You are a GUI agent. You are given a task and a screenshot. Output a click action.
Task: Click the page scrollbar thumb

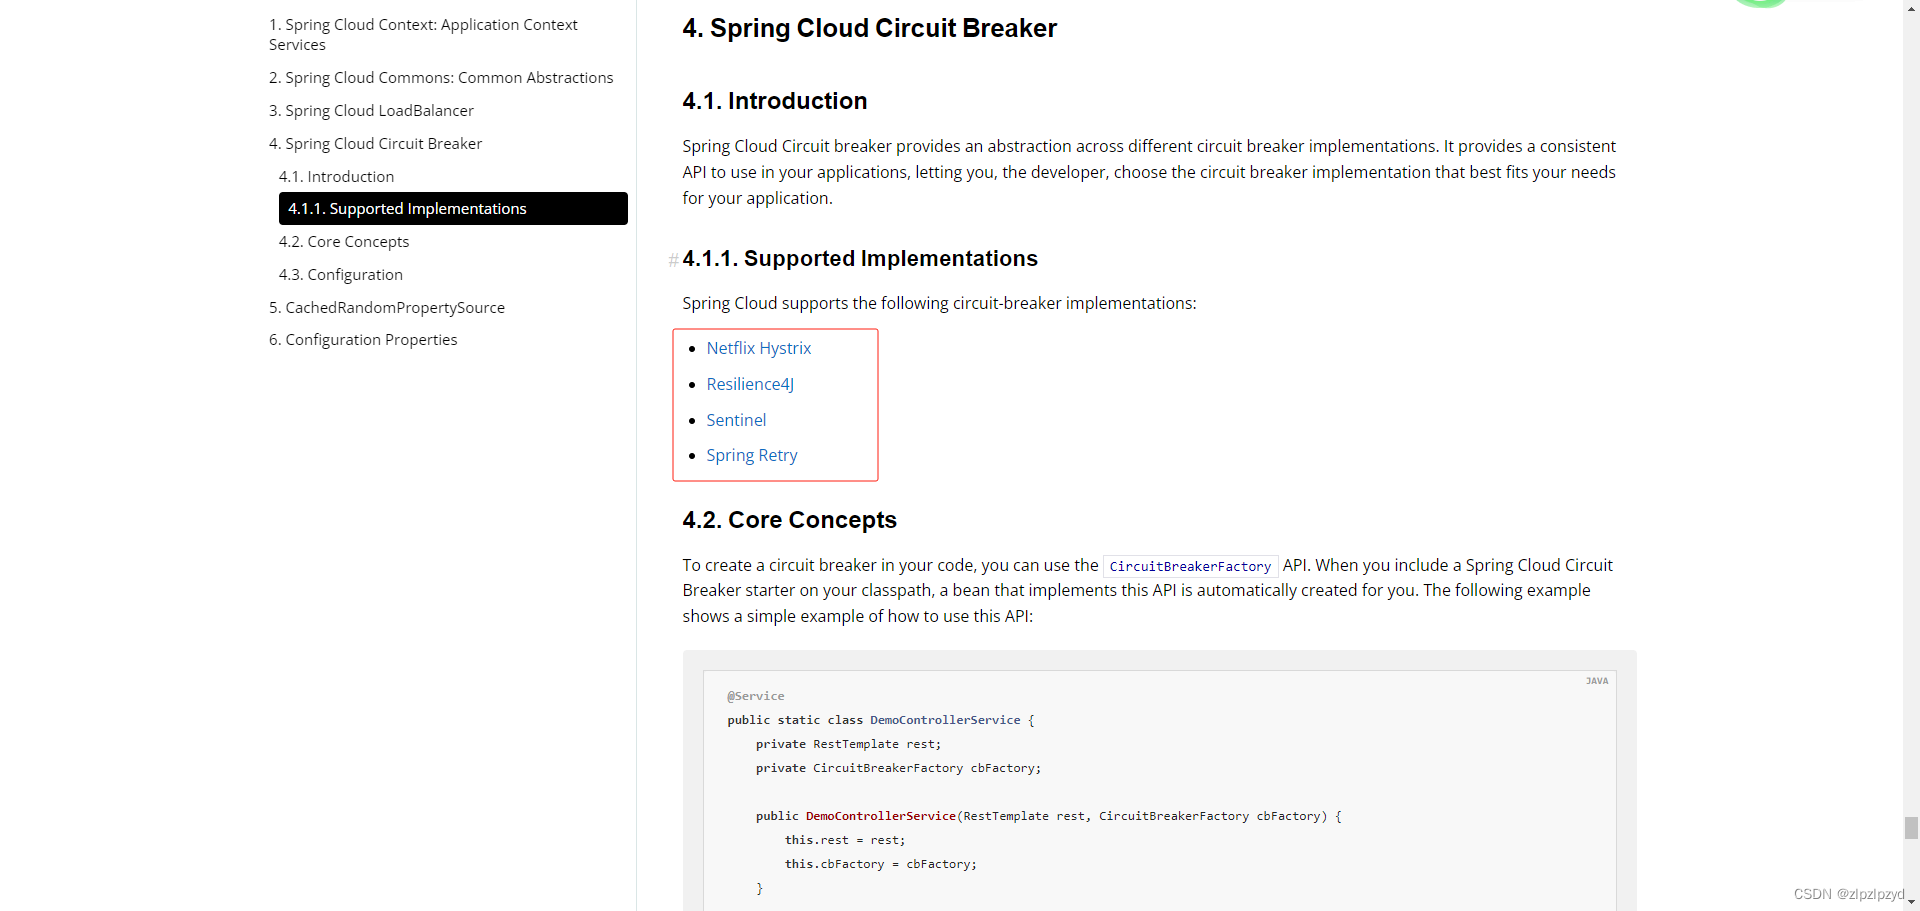click(x=1911, y=828)
